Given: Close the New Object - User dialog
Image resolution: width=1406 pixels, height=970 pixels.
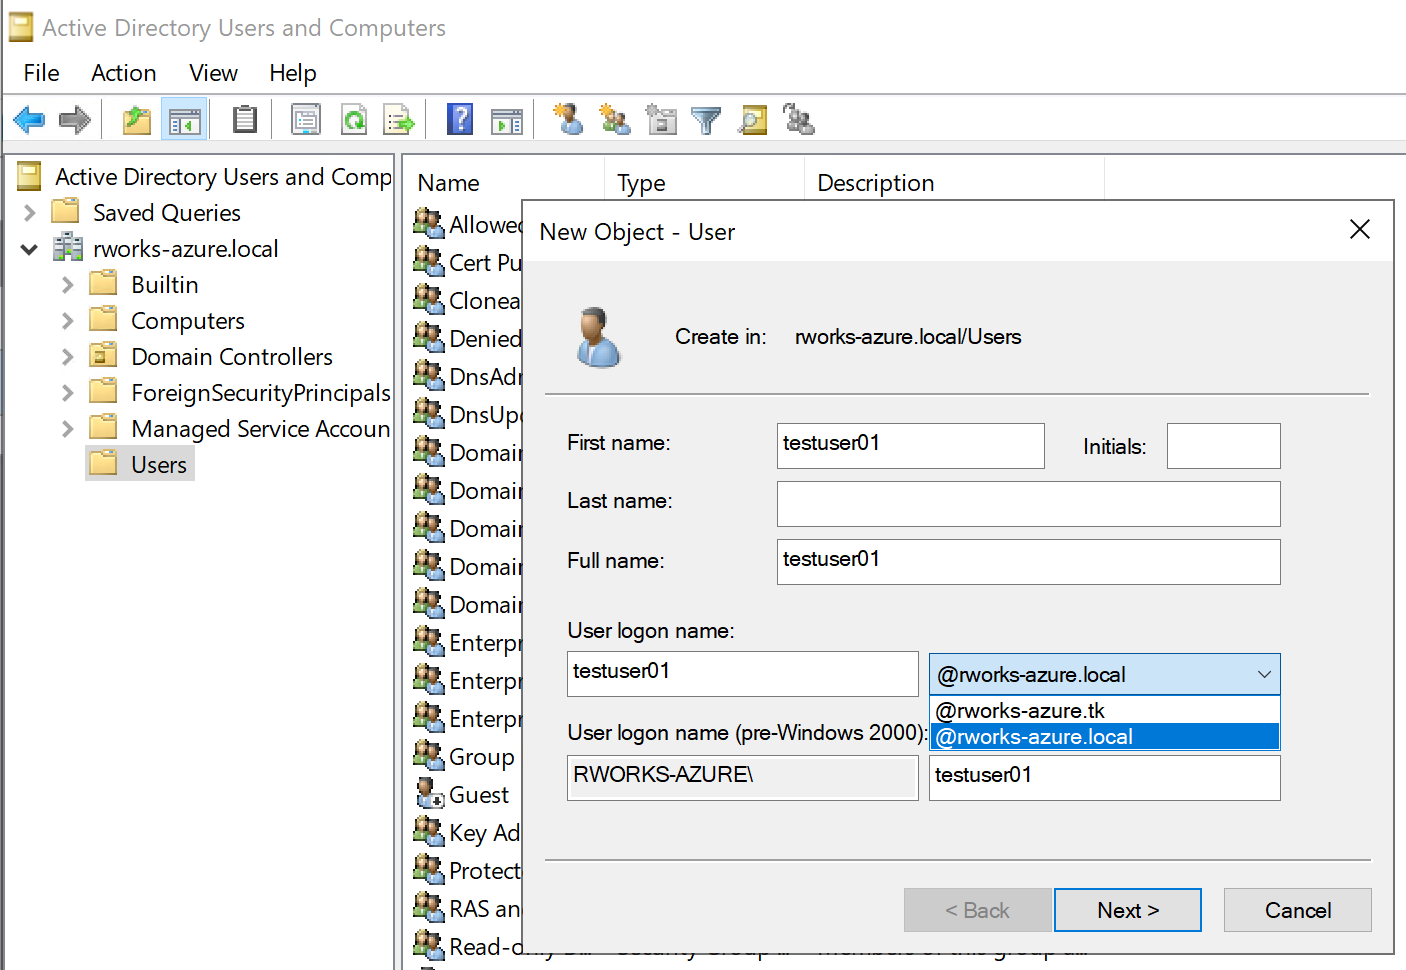Looking at the screenshot, I should click(x=1360, y=230).
